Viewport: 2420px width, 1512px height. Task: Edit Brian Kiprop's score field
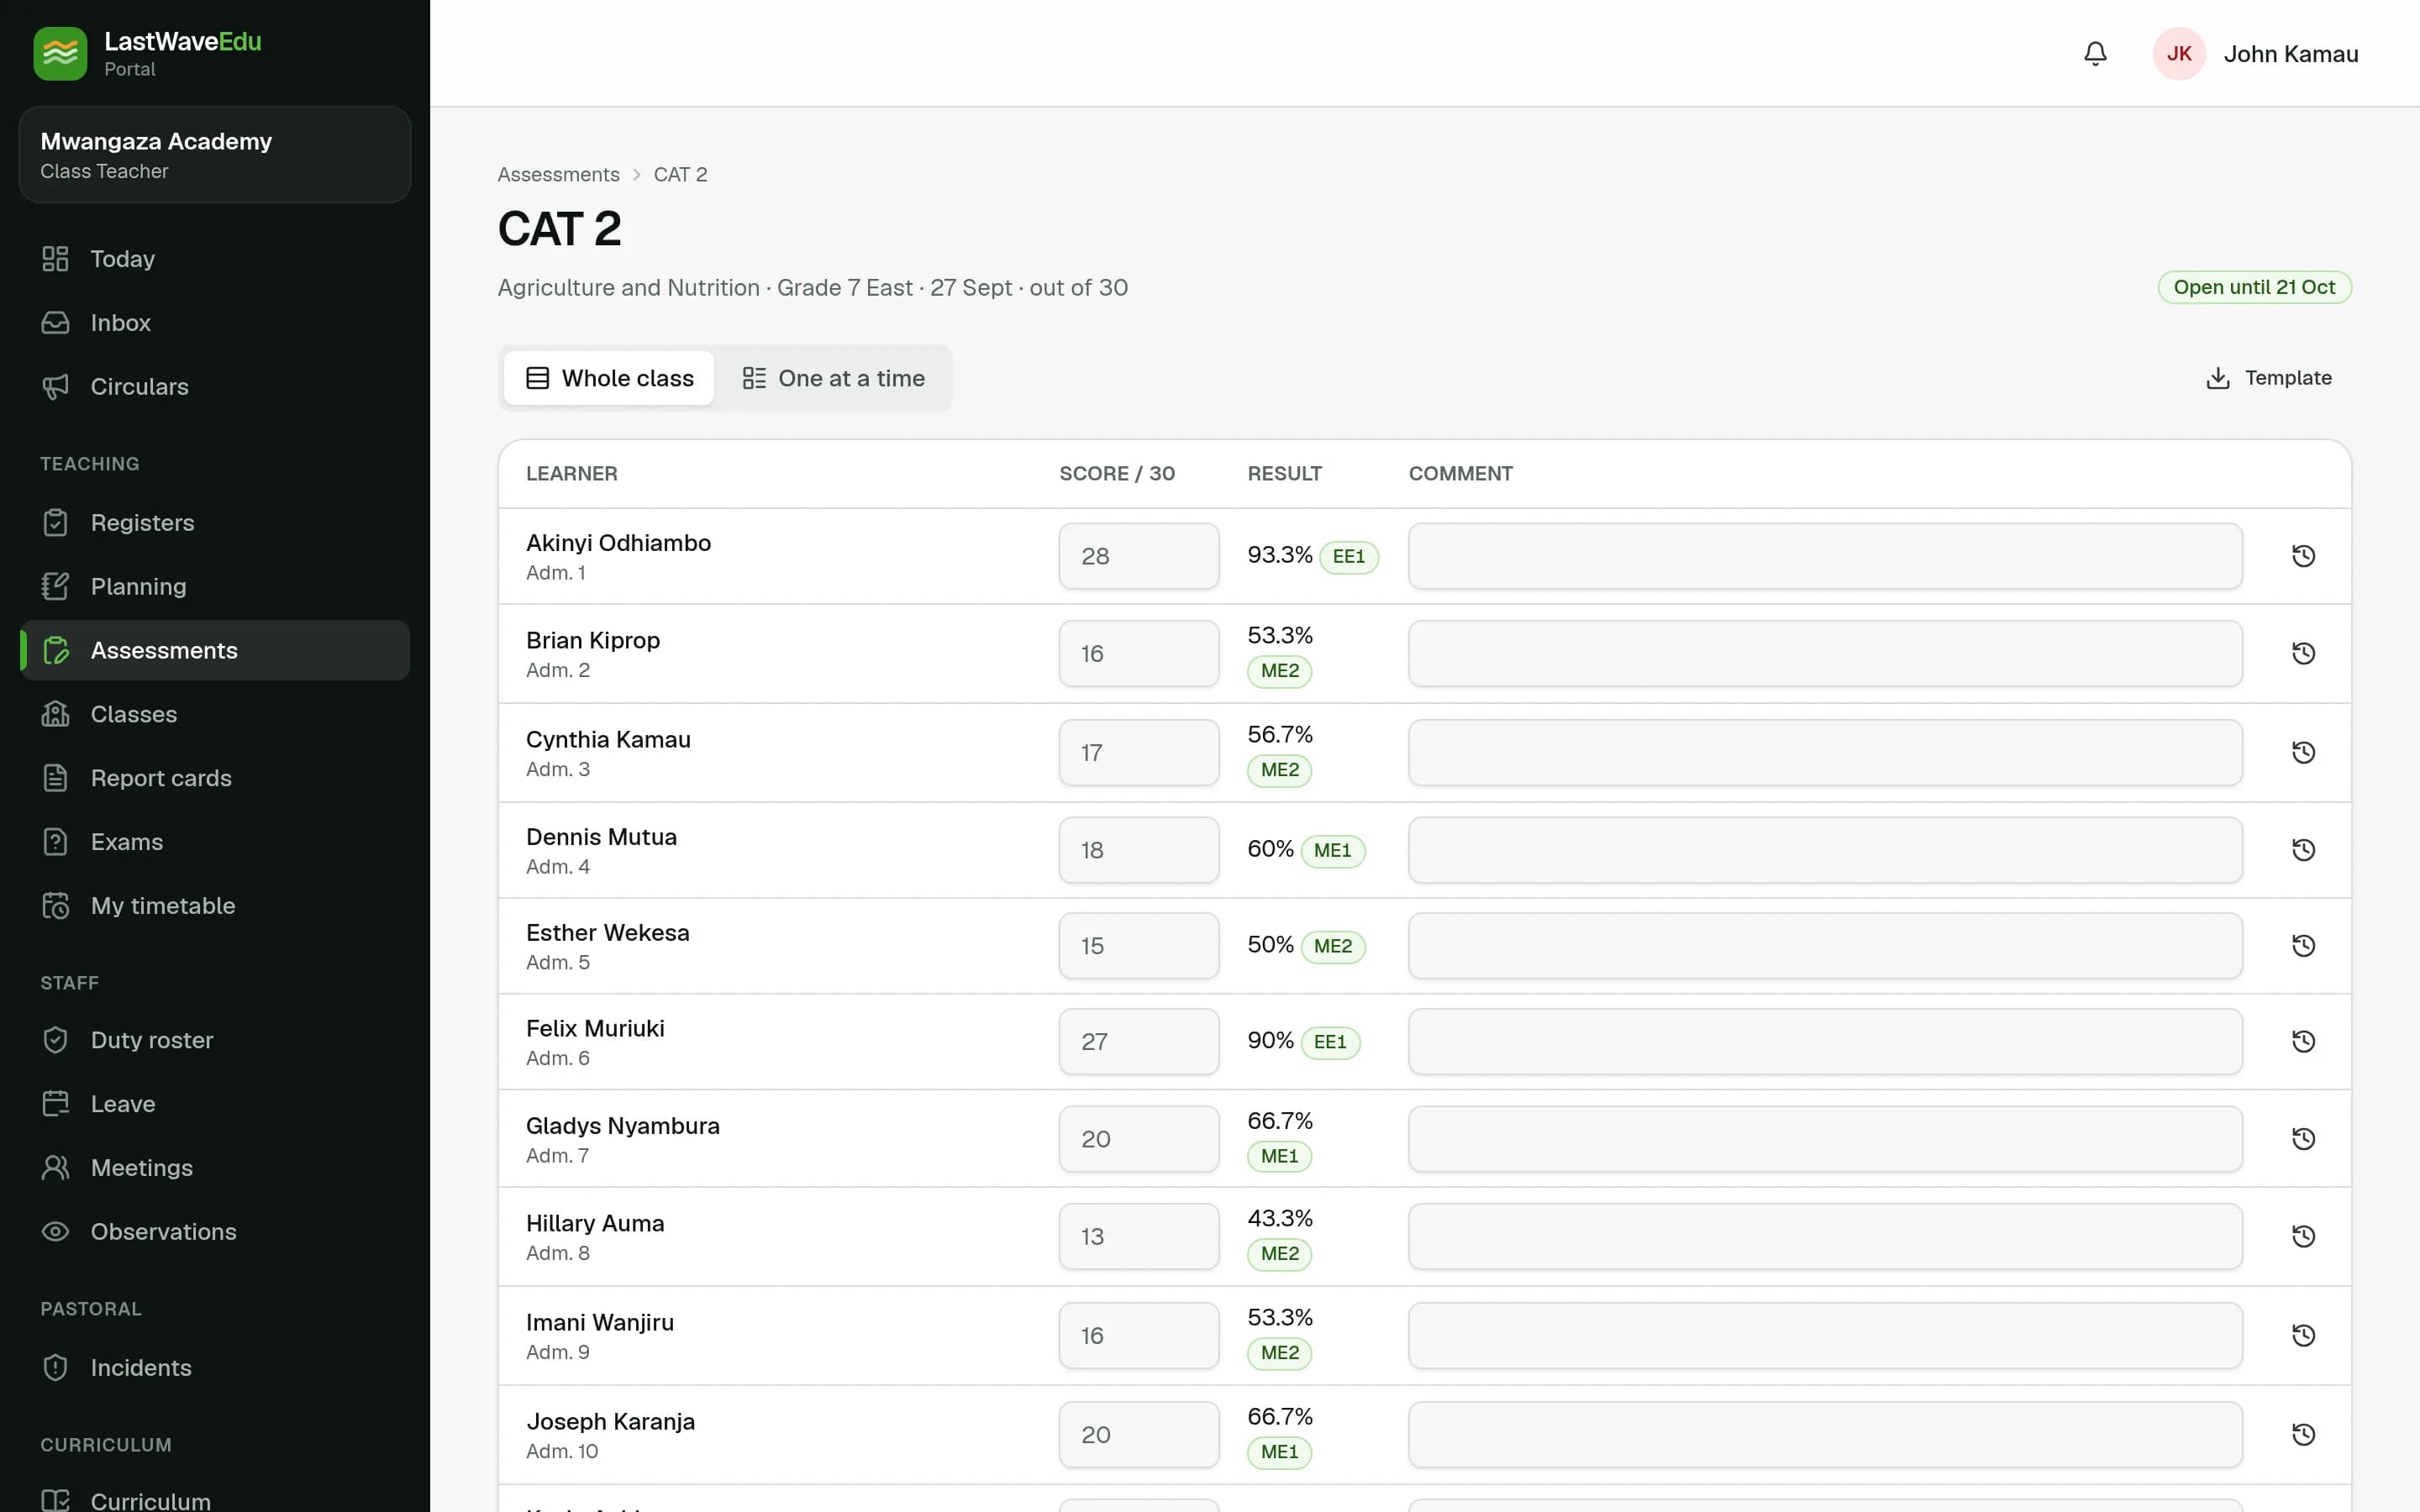pyautogui.click(x=1139, y=654)
